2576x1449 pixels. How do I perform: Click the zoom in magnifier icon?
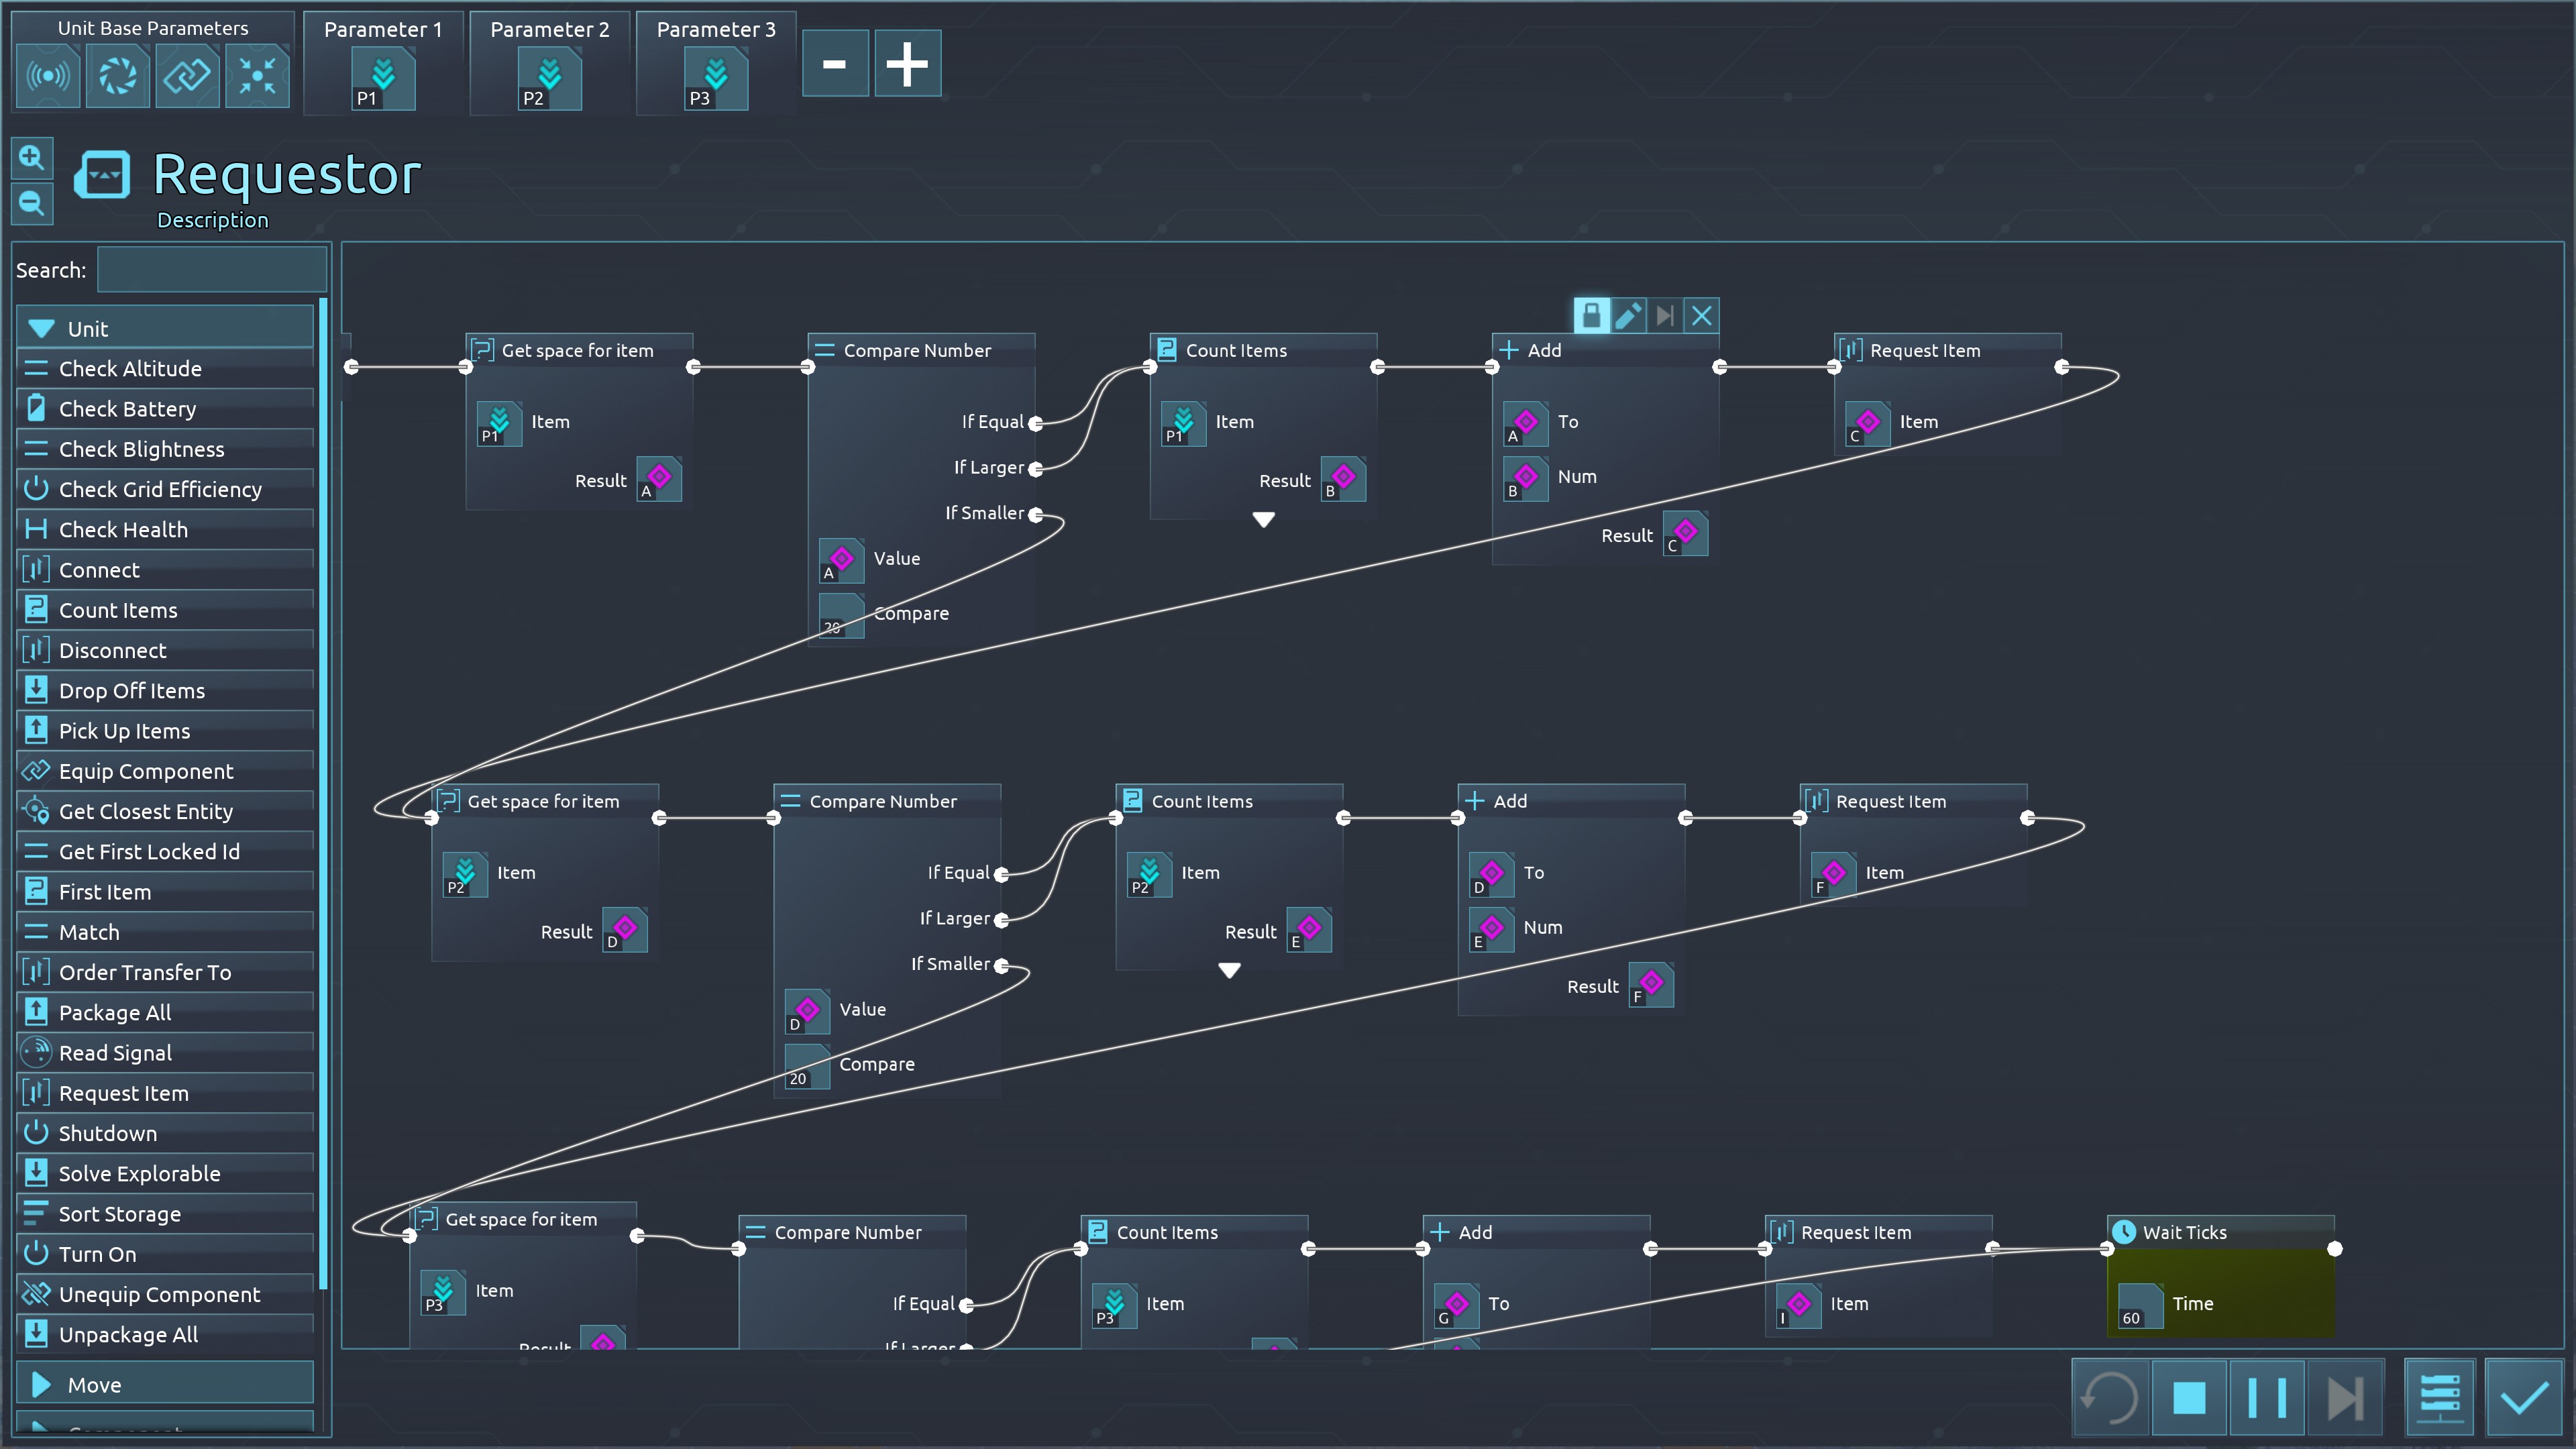(31, 158)
